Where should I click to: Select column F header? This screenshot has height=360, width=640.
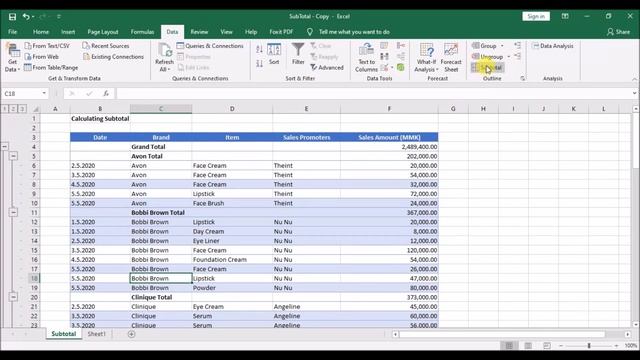(389, 109)
